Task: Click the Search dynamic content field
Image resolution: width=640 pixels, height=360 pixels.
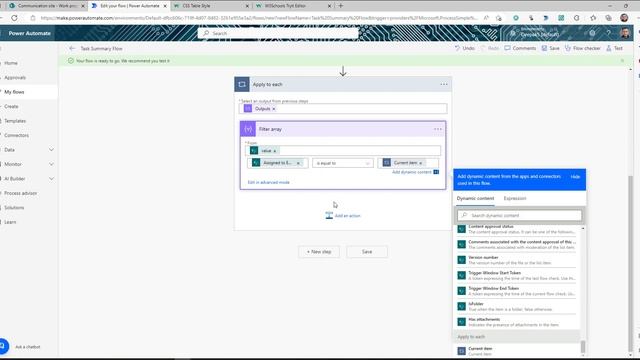Action: pyautogui.click(x=519, y=216)
